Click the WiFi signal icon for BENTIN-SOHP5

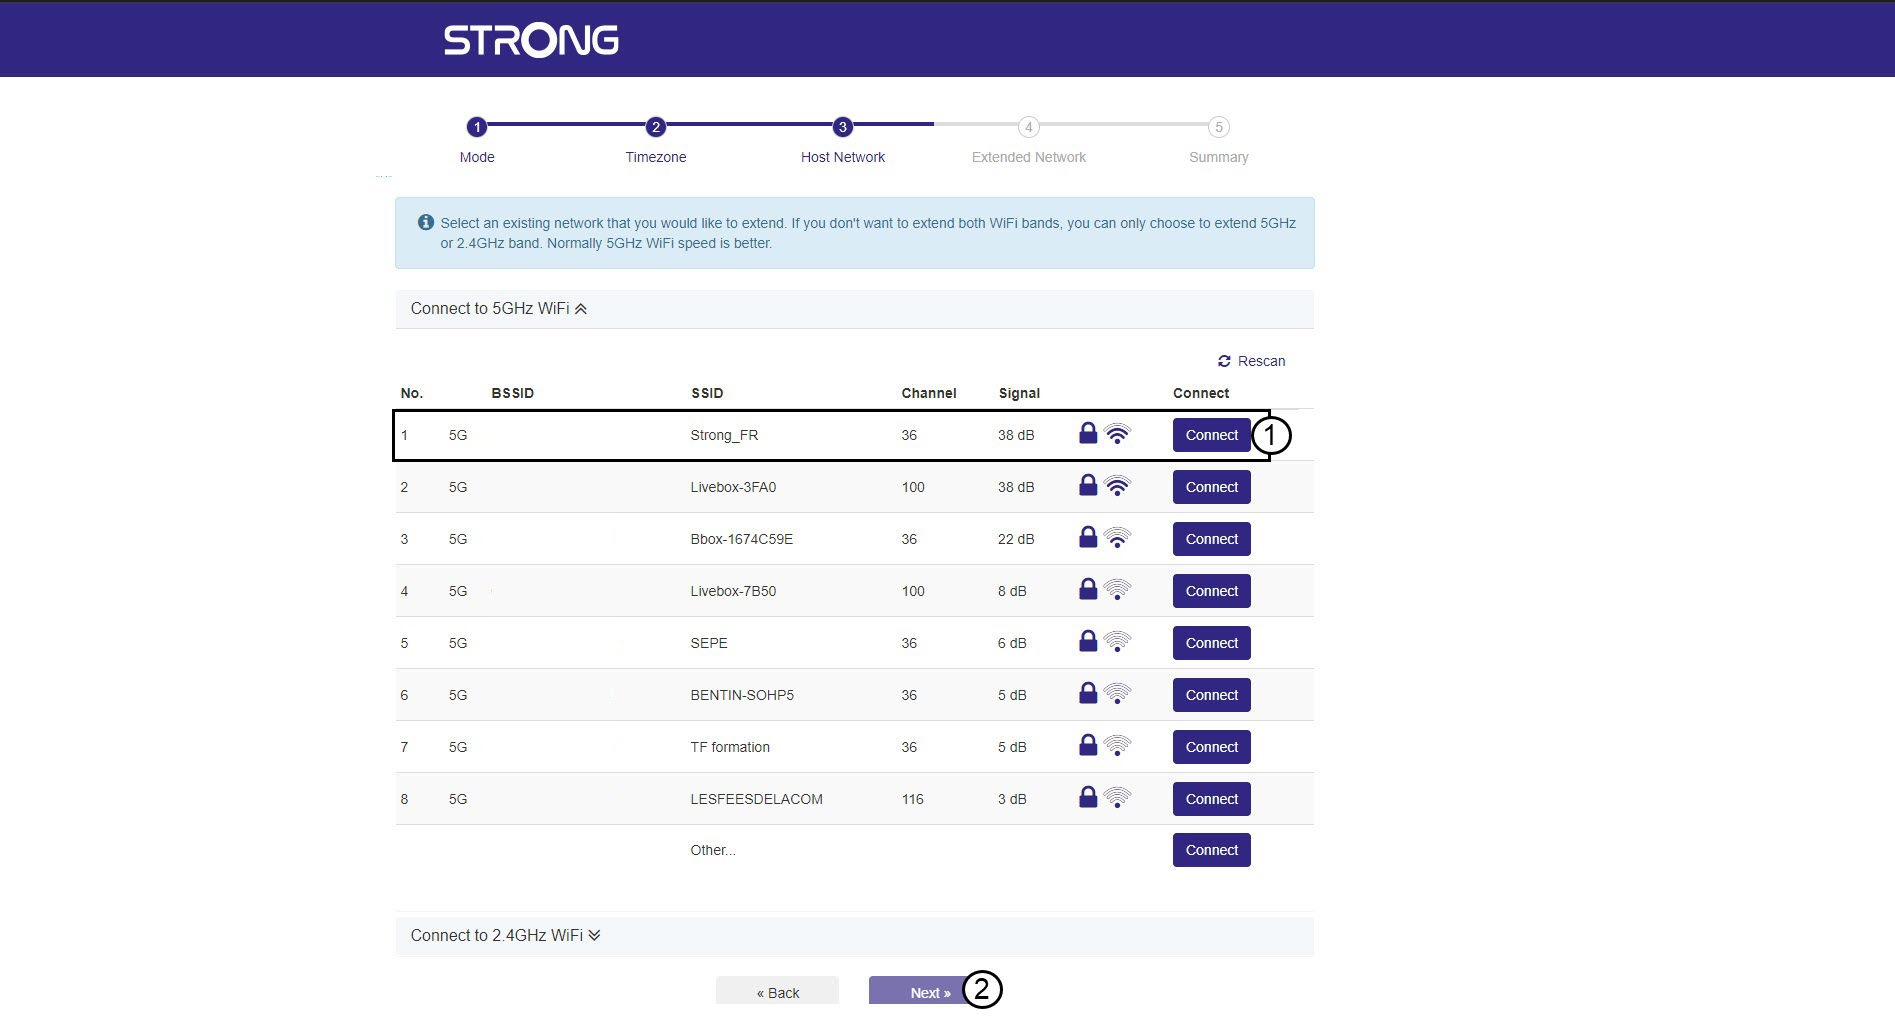(x=1117, y=694)
